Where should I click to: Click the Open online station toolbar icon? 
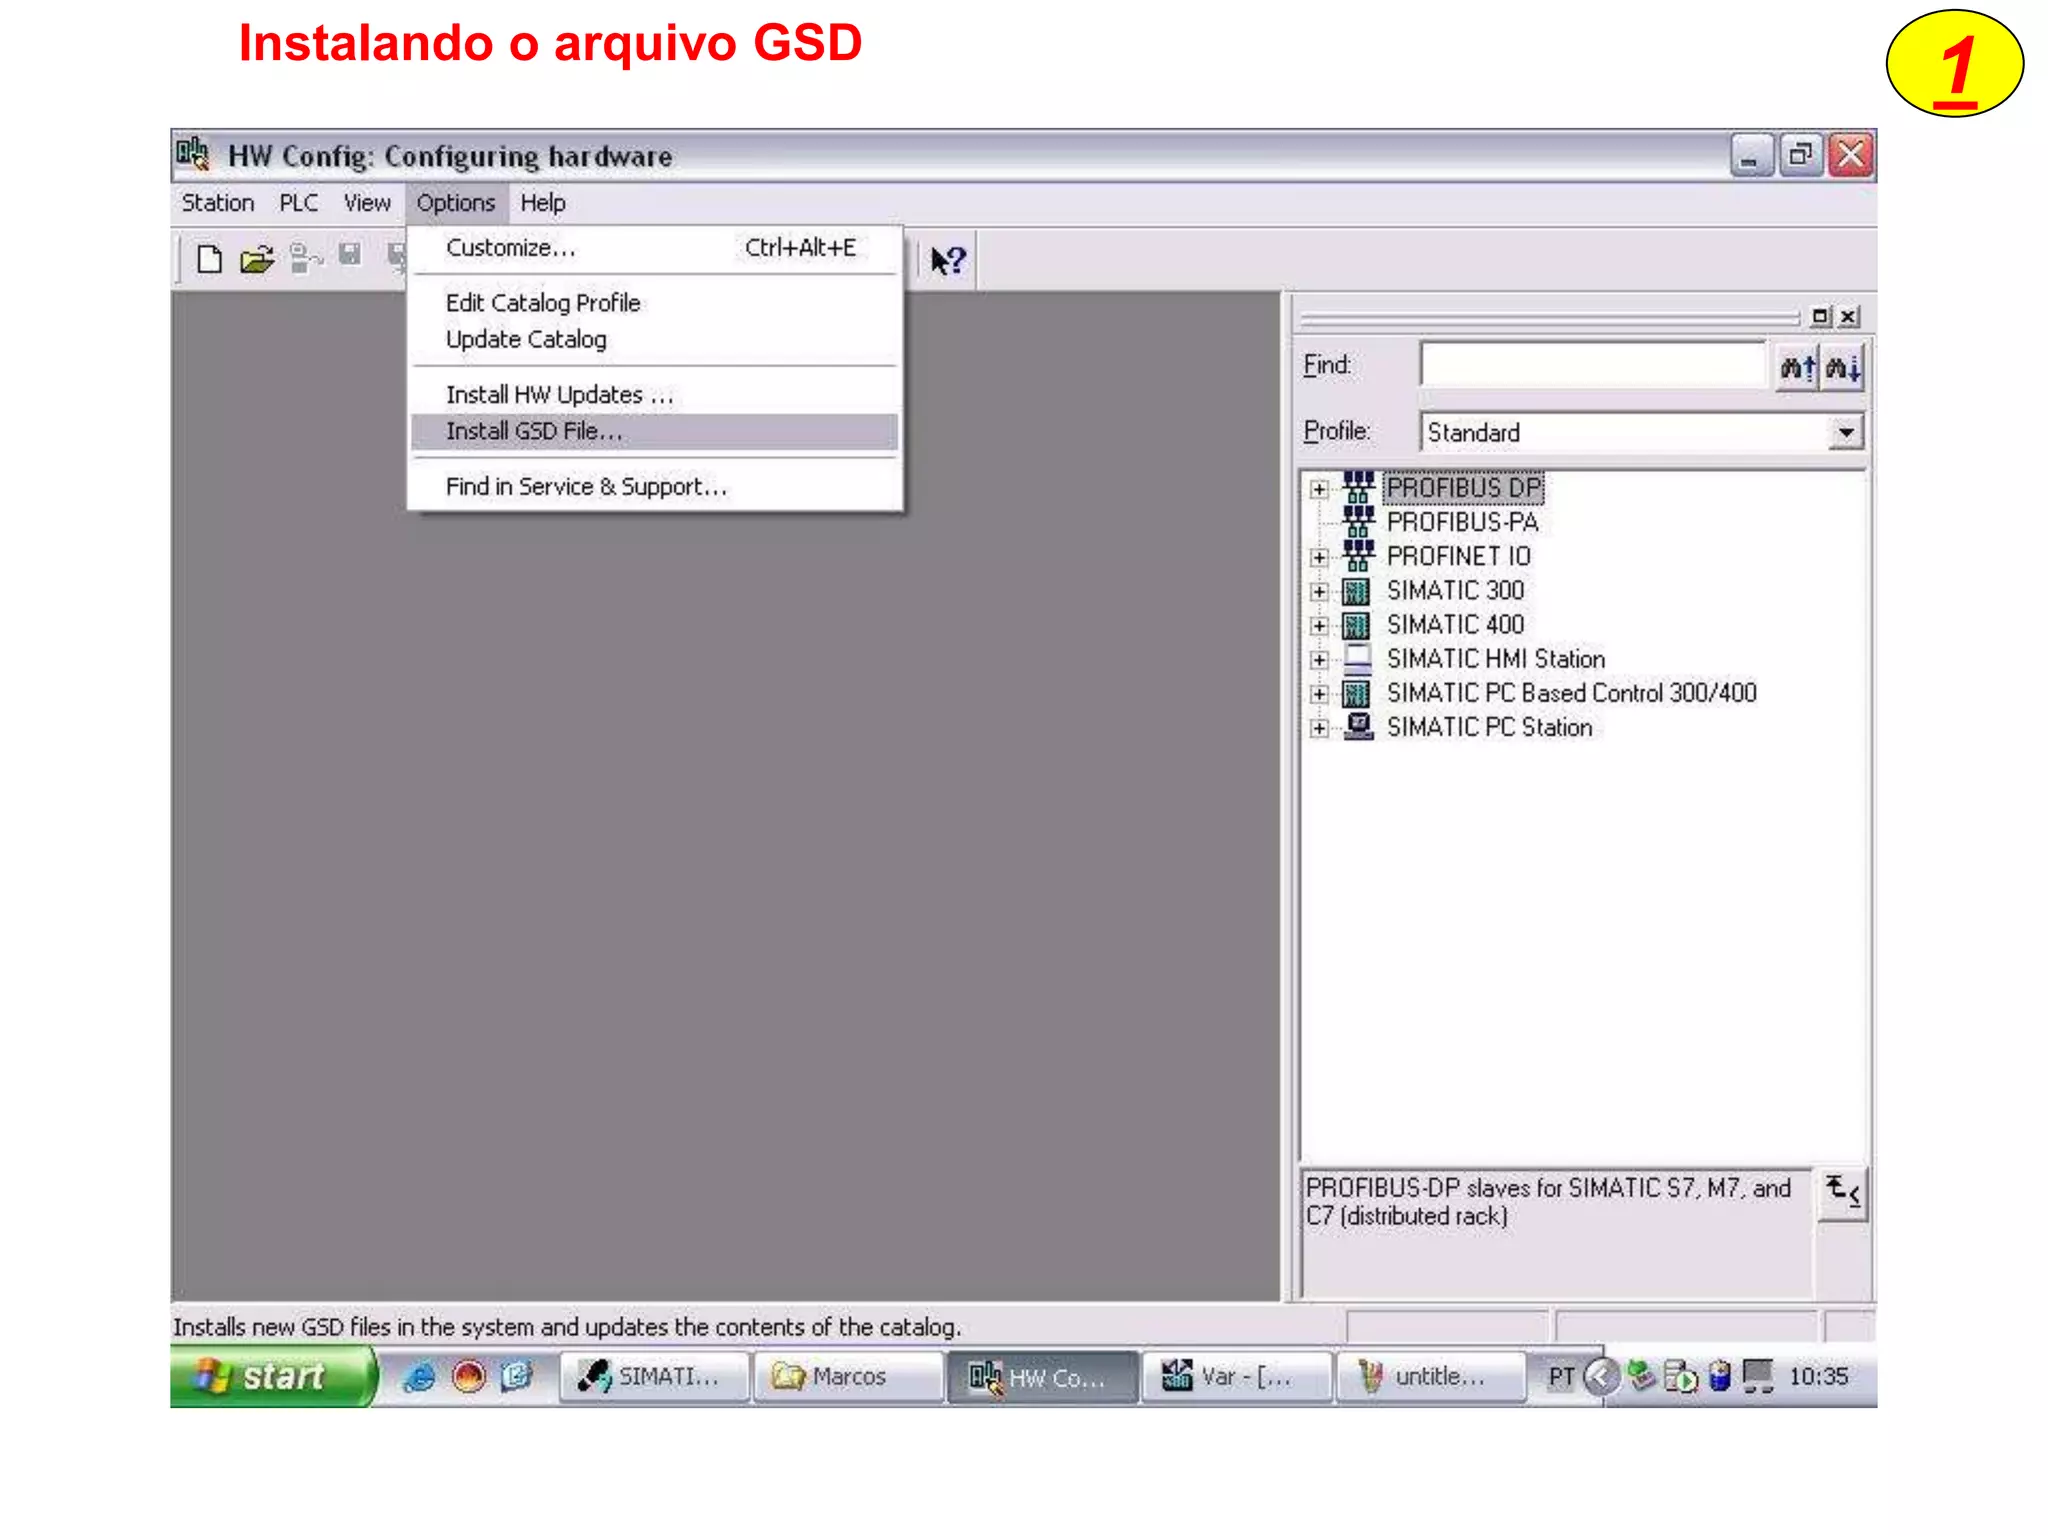305,259
